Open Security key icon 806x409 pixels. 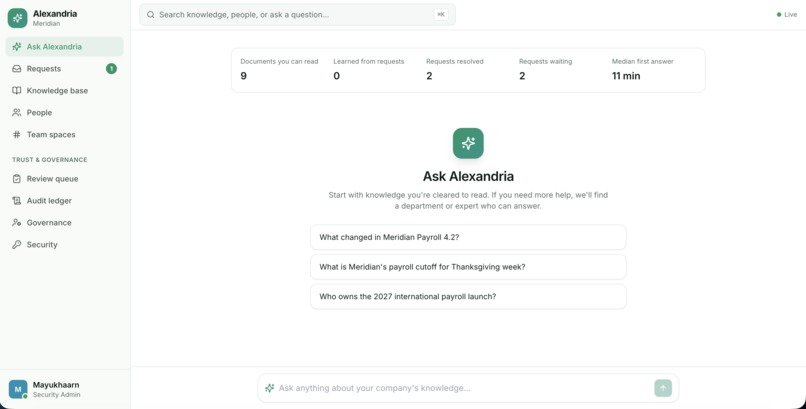click(x=16, y=245)
